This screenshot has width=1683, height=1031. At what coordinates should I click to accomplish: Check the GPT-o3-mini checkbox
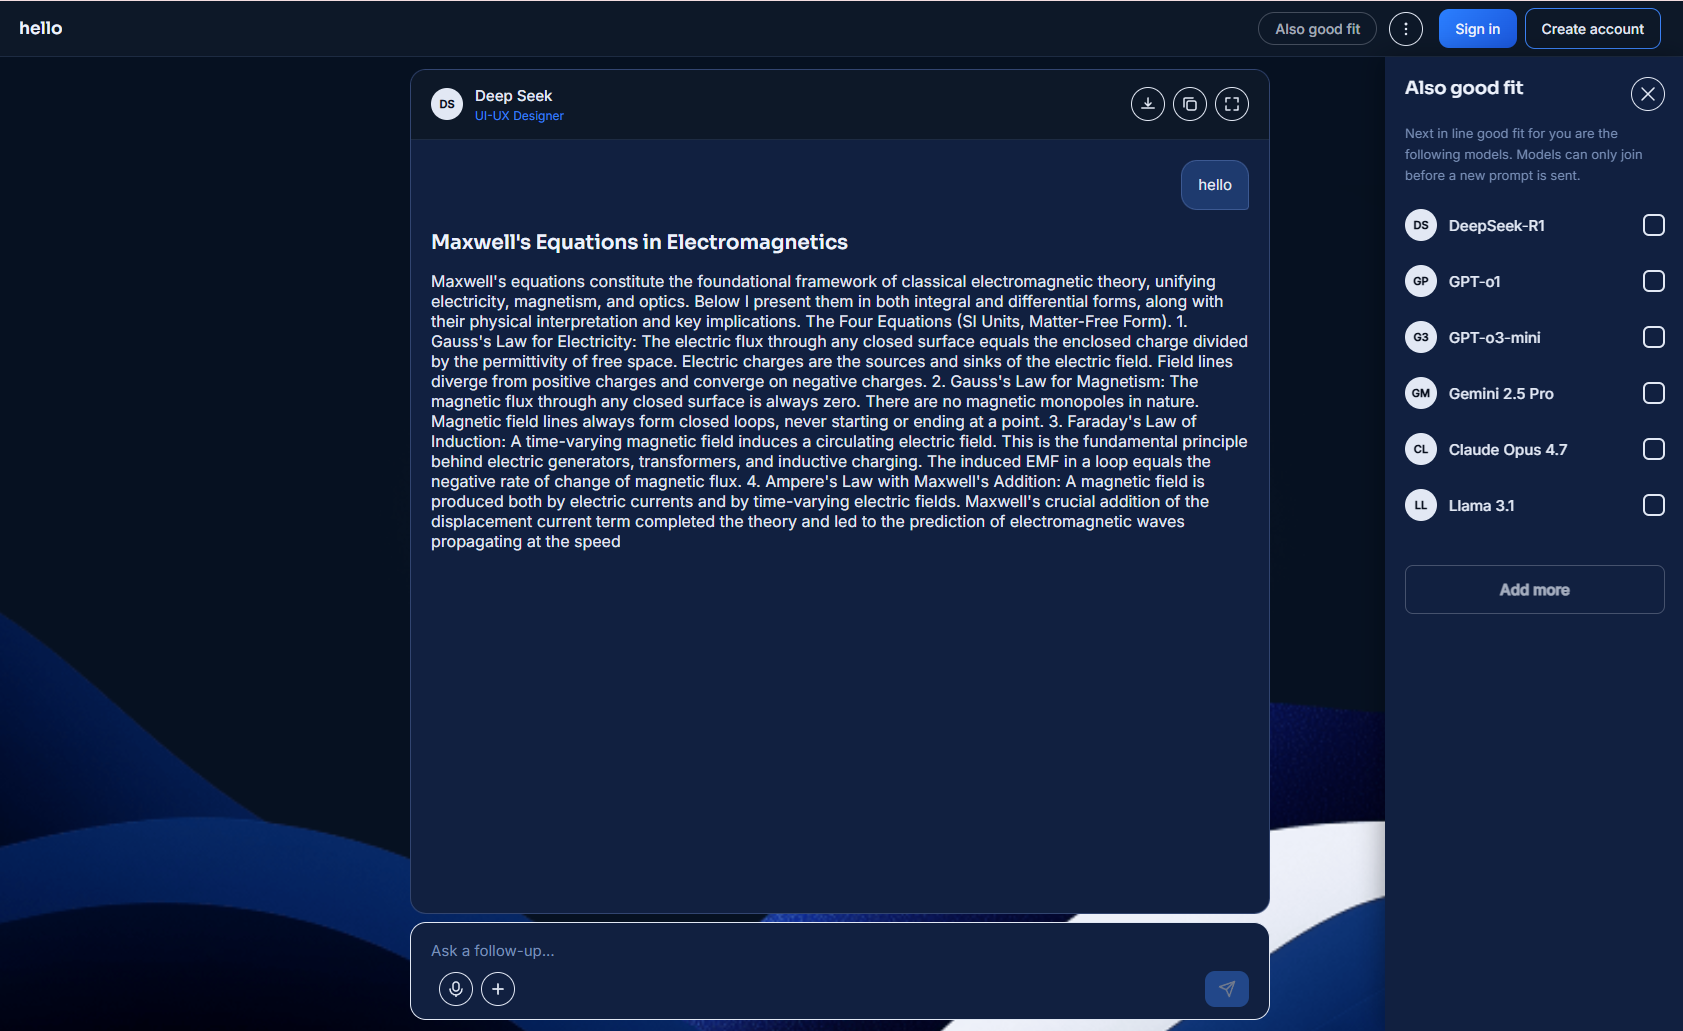pos(1654,337)
